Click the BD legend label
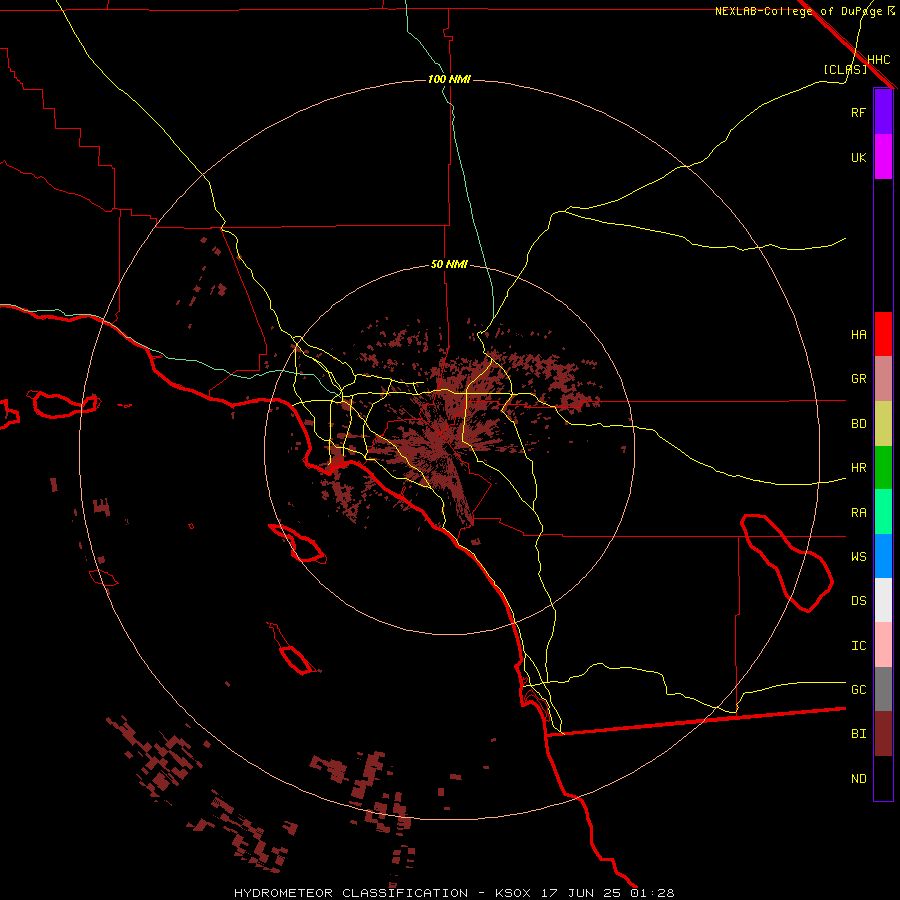Viewport: 900px width, 900px height. click(858, 424)
